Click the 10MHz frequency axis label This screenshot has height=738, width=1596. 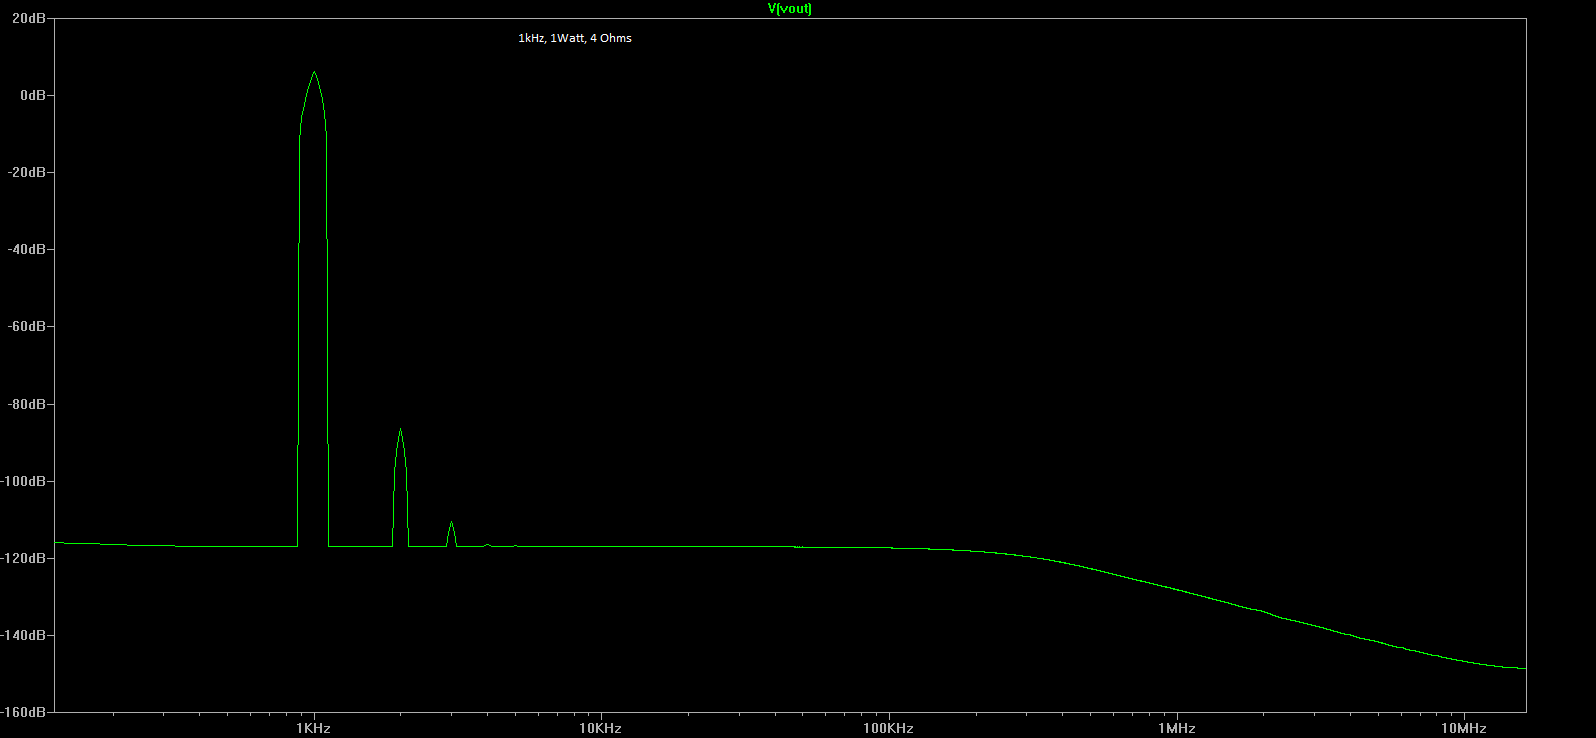pyautogui.click(x=1464, y=728)
